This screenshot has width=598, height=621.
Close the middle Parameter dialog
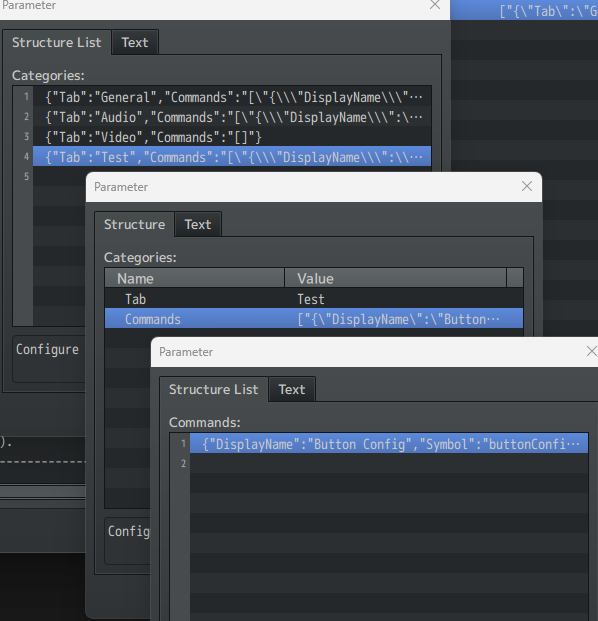point(527,187)
